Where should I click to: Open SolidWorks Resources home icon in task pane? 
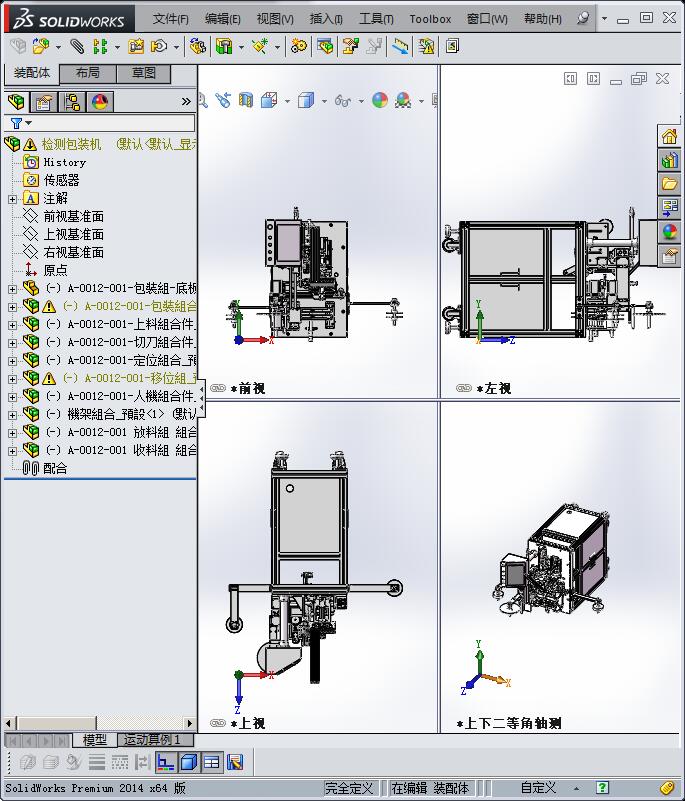(669, 136)
